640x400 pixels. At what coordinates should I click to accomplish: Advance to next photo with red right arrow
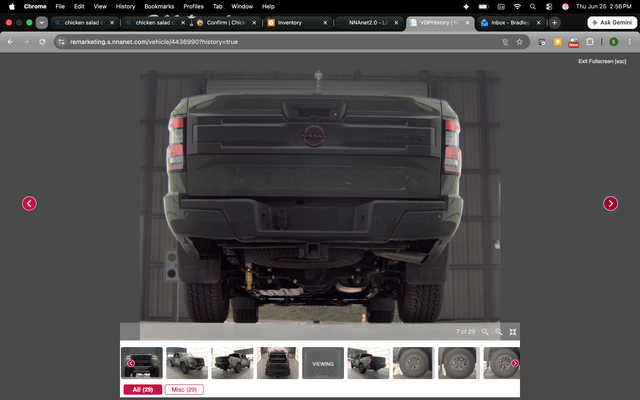click(x=610, y=203)
